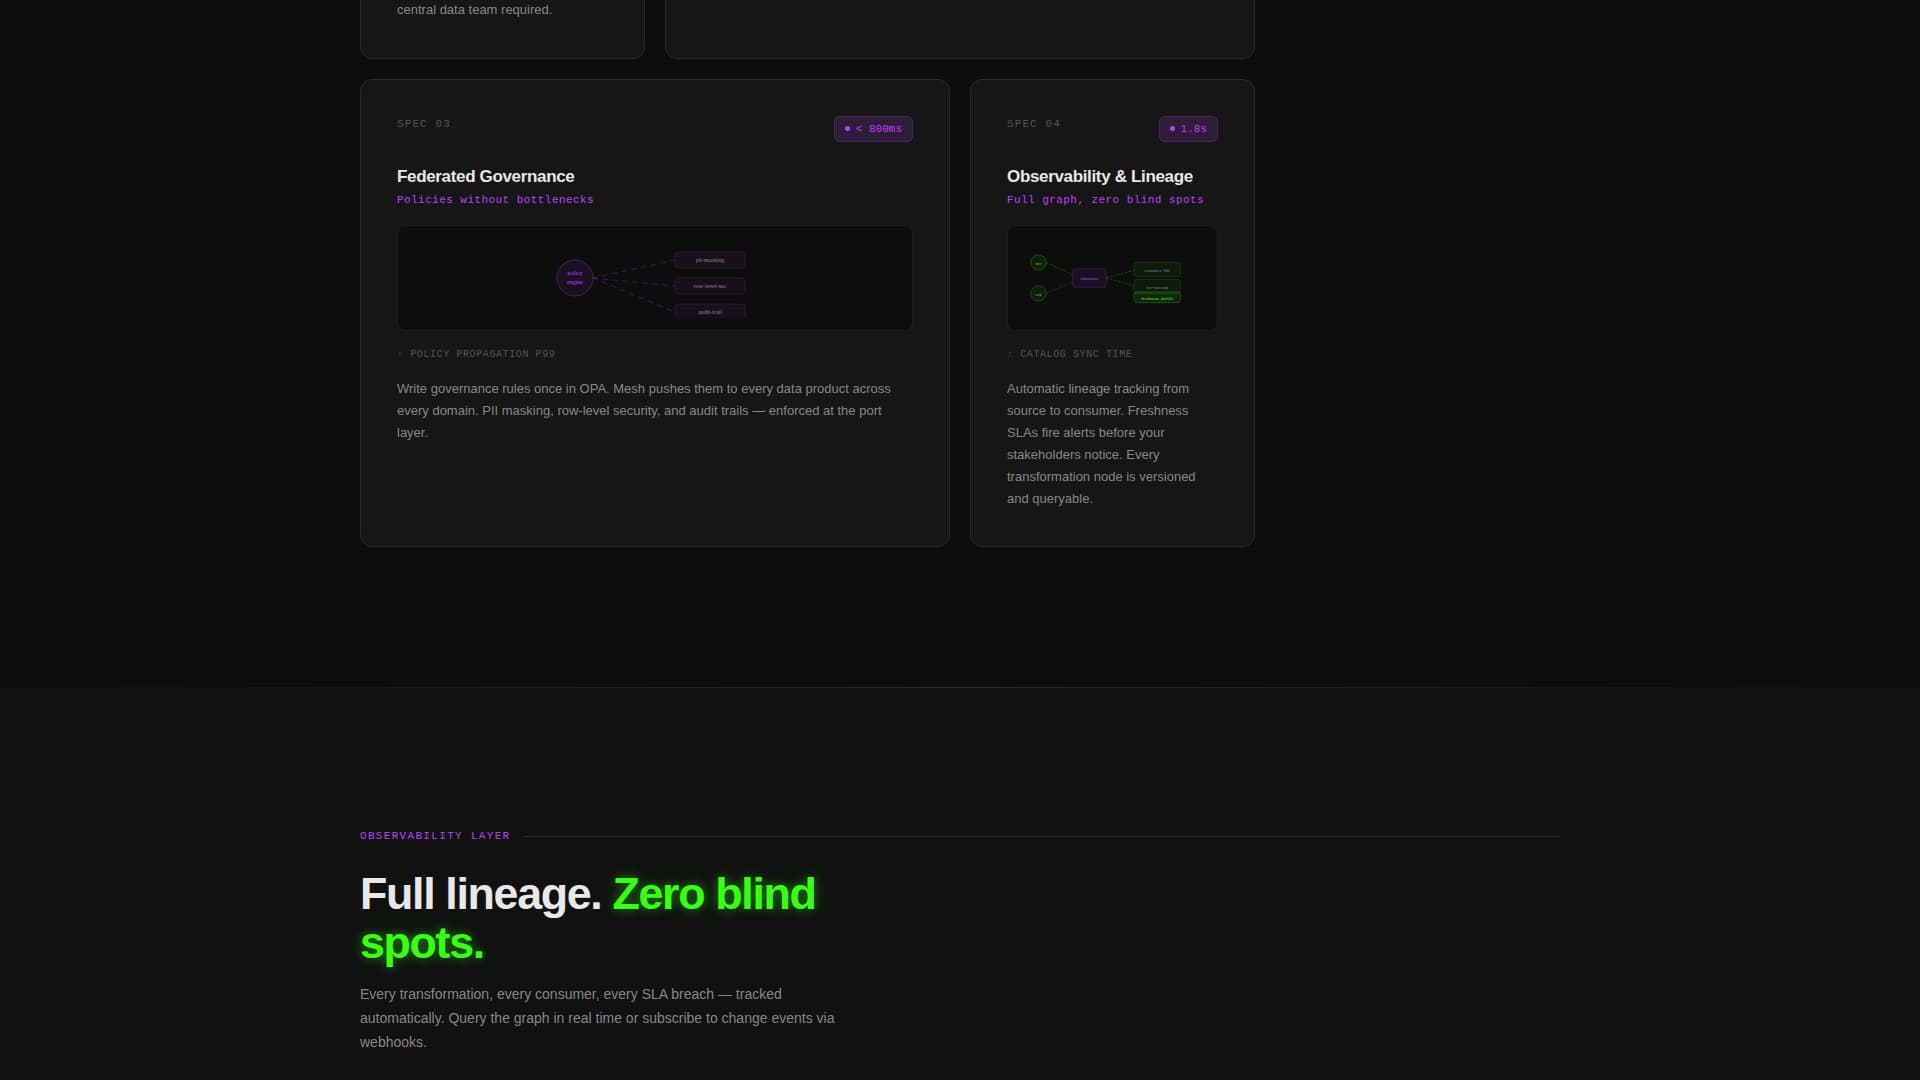Click the lower green source node in lineage diagram
This screenshot has height=1080, width=1920.
click(x=1038, y=293)
